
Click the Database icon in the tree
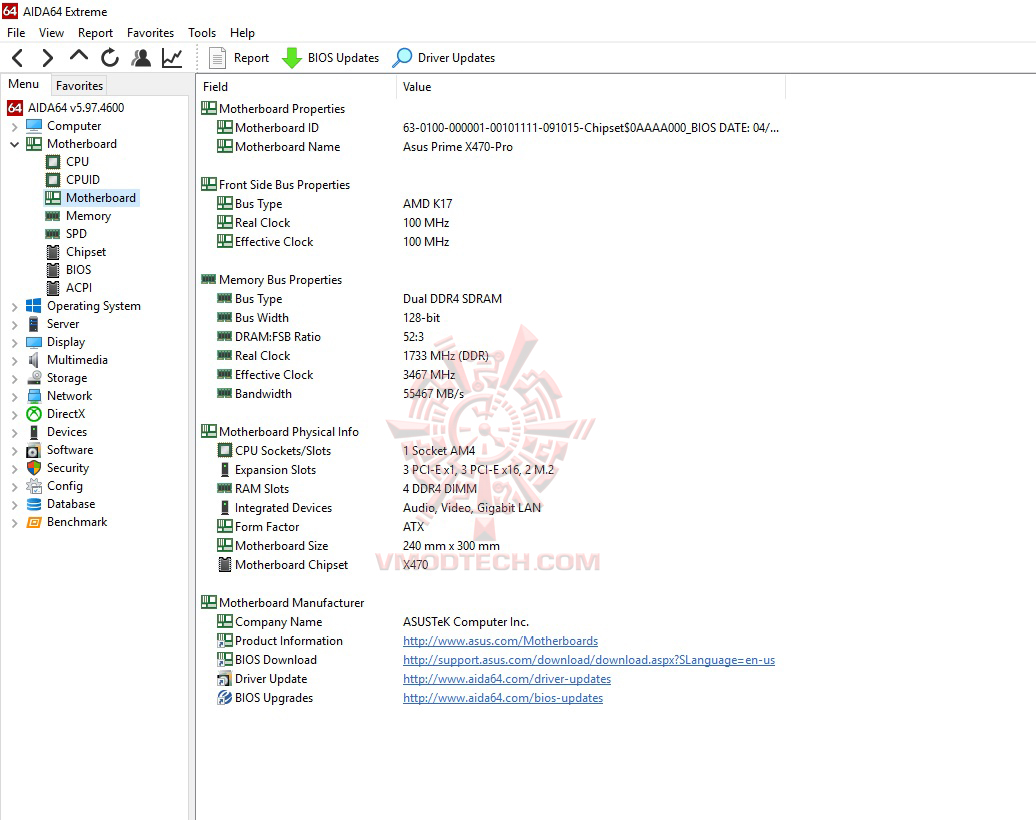pos(34,504)
